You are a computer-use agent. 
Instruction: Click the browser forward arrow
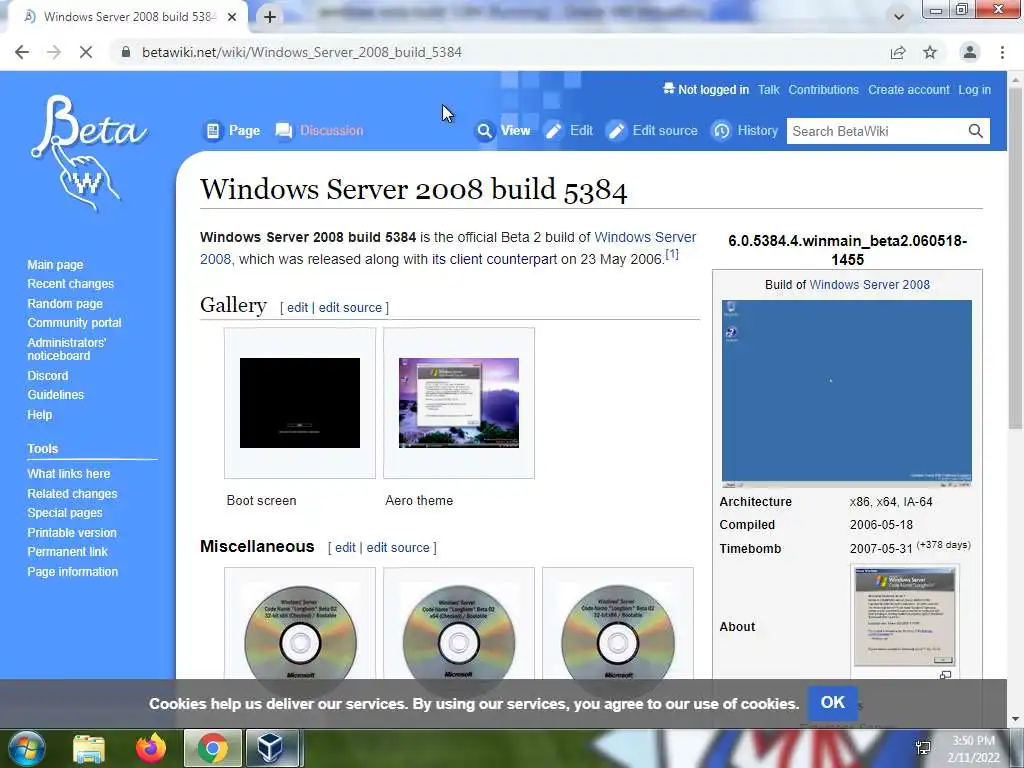tap(54, 52)
